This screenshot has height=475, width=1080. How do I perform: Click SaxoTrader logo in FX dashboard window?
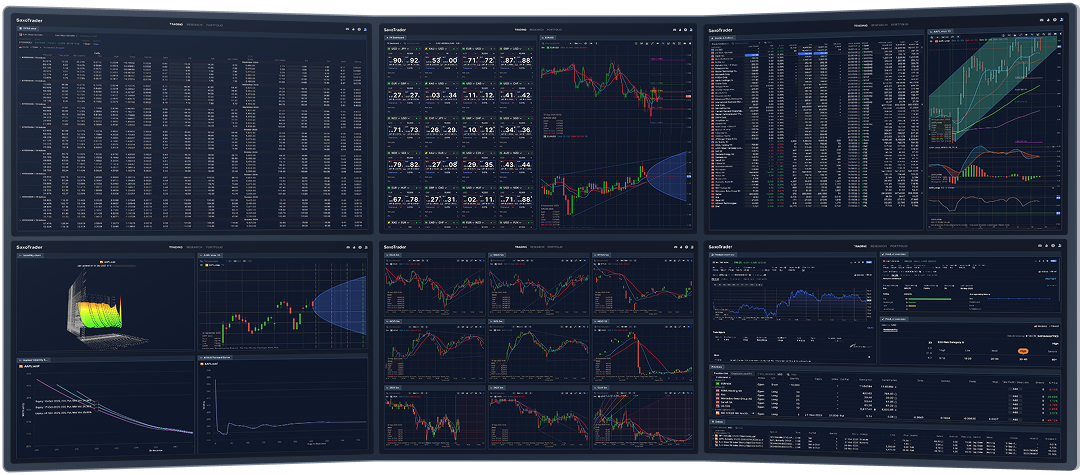tap(397, 30)
